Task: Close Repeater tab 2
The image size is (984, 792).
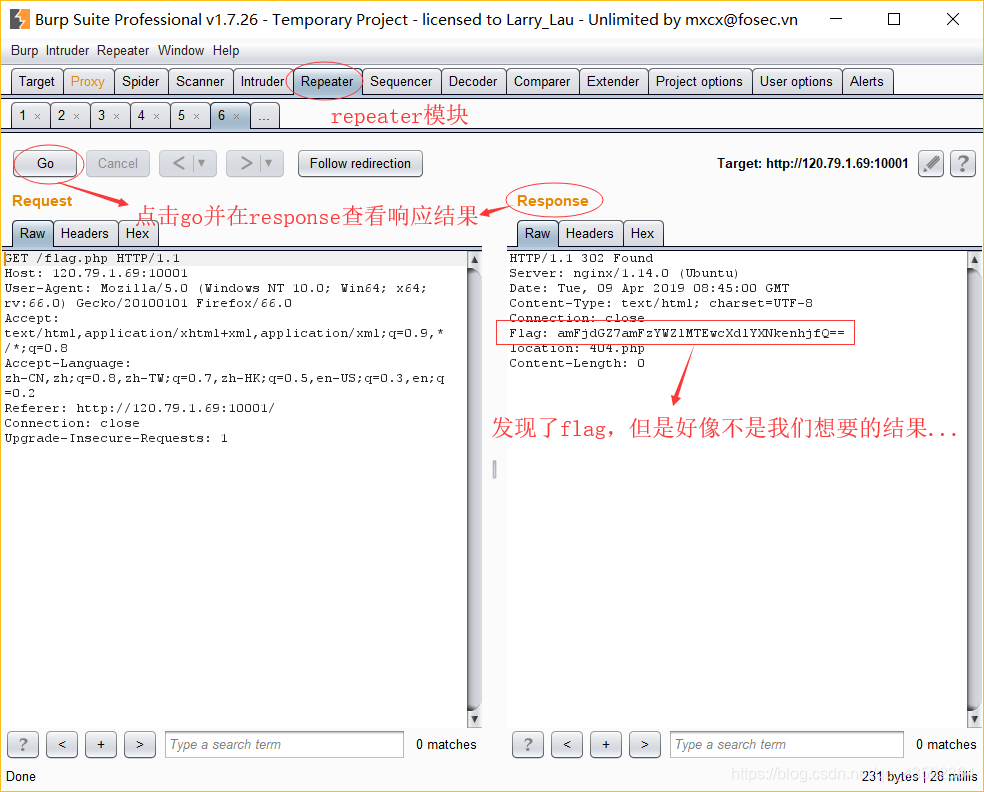Action: point(77,116)
